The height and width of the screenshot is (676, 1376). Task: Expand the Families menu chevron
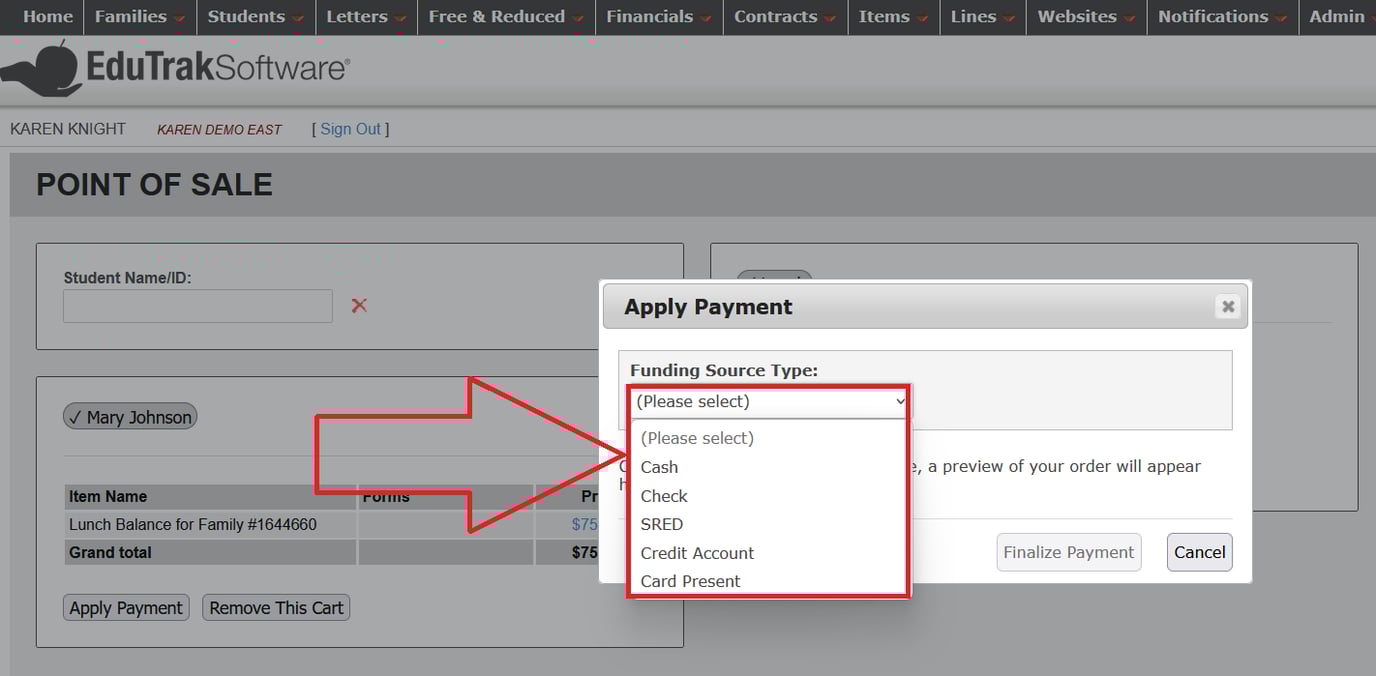click(178, 17)
